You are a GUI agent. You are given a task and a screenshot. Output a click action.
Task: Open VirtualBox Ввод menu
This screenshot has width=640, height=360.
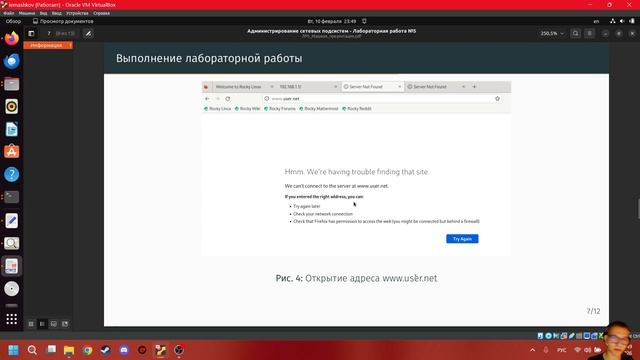57,13
